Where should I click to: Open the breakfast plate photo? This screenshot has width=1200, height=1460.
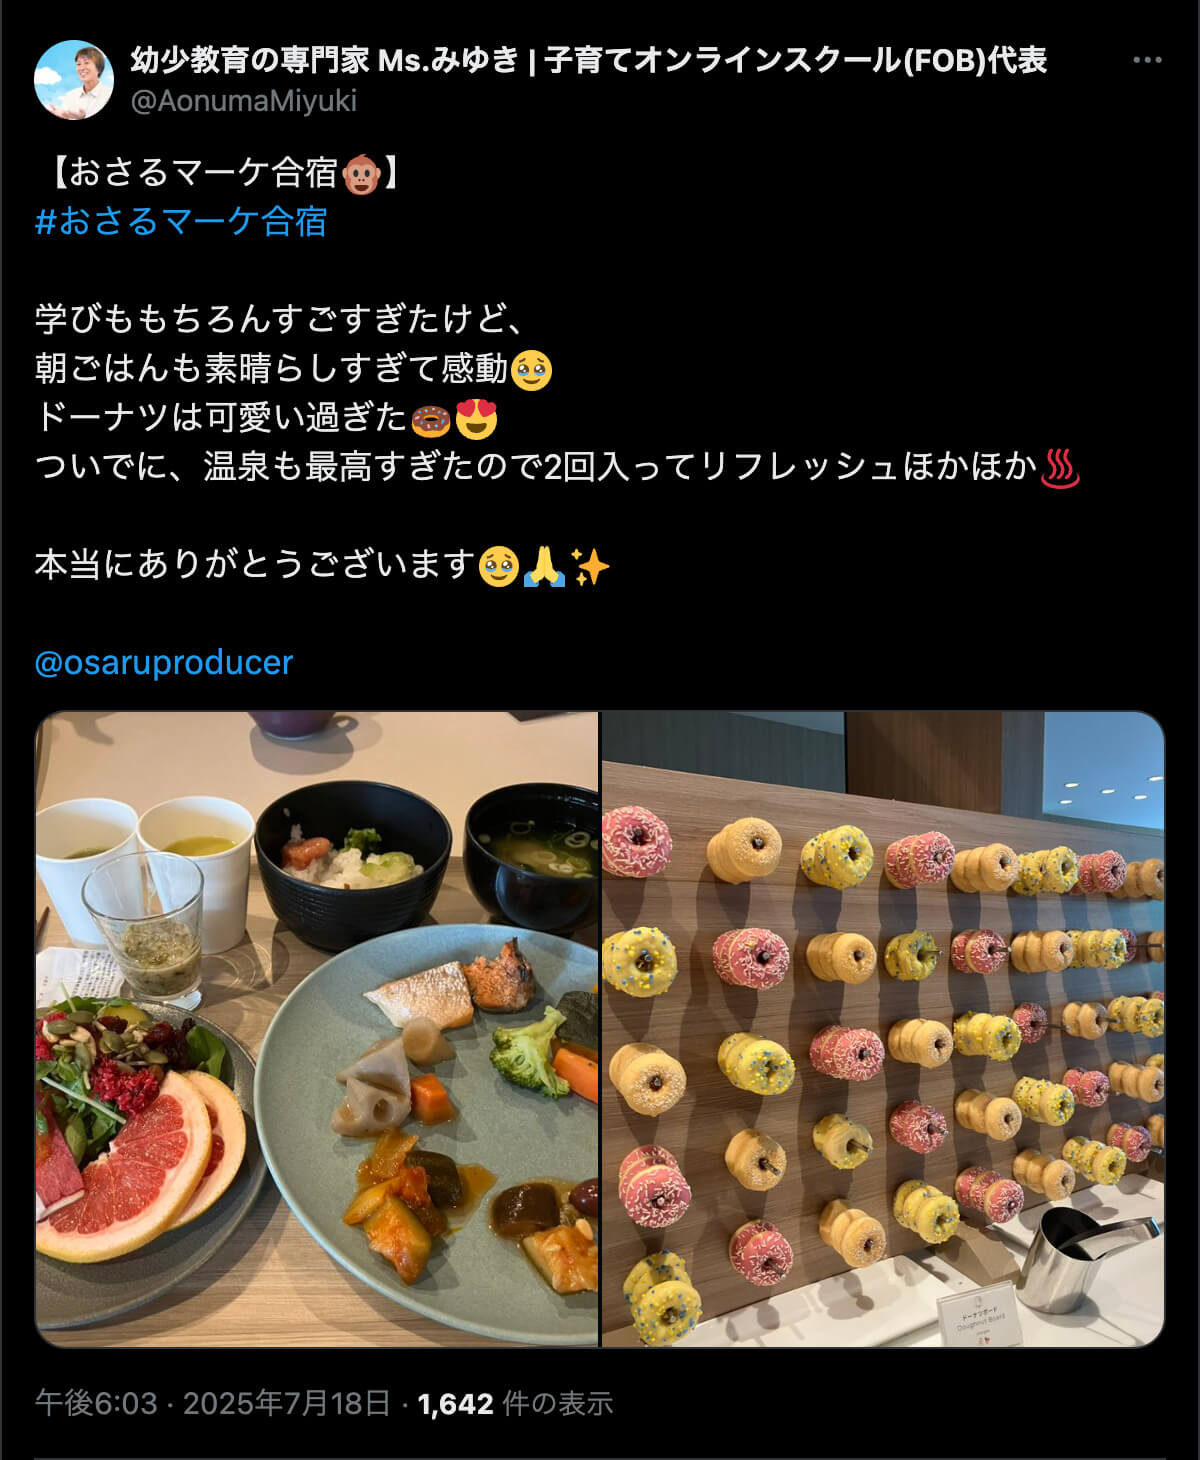(x=317, y=1029)
